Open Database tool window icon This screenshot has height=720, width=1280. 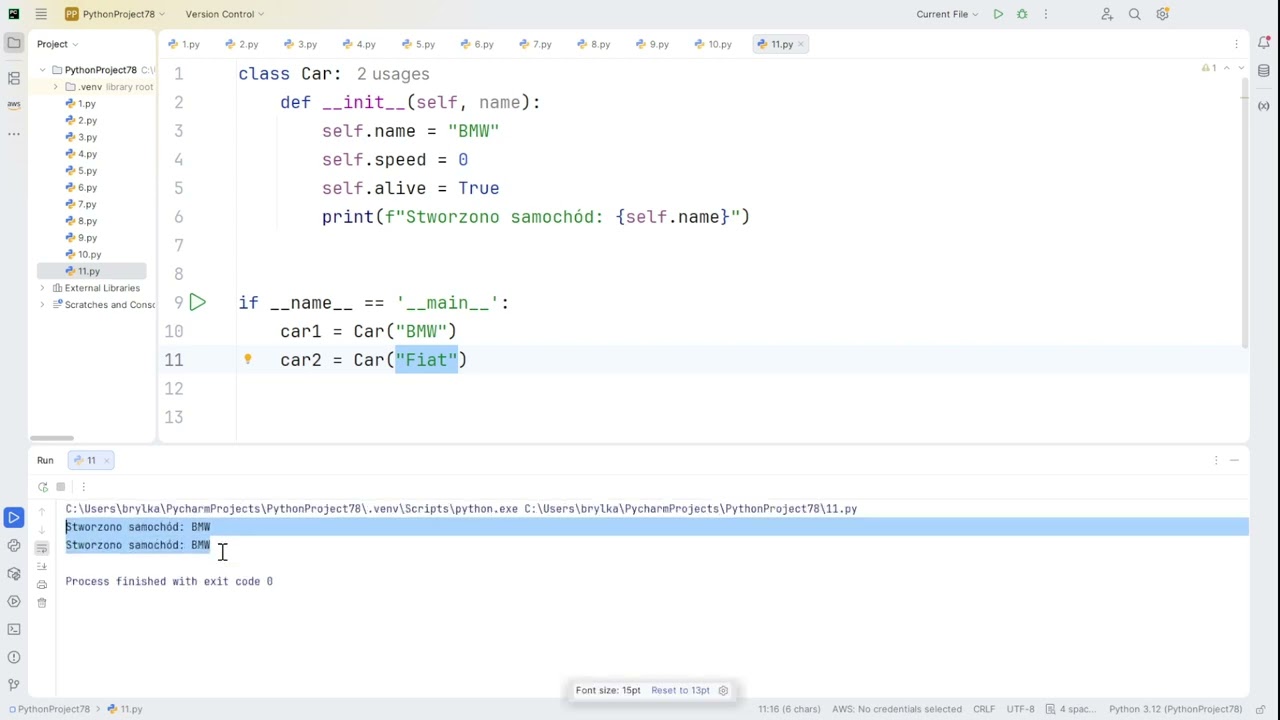coord(1264,71)
